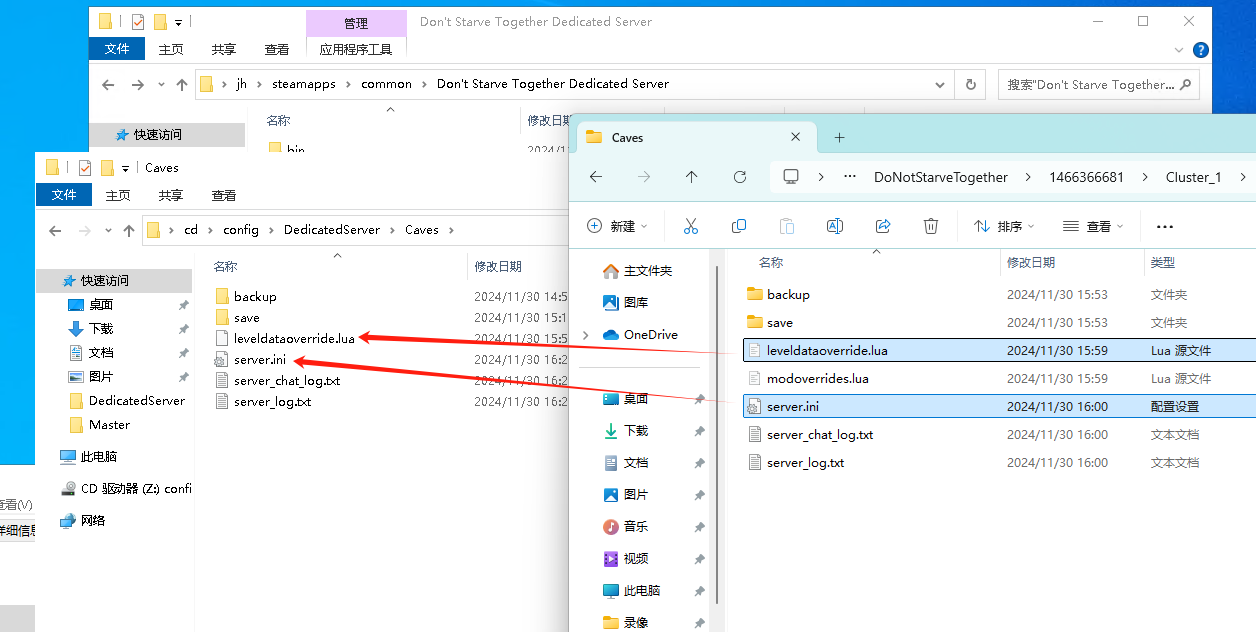Click the PC monitor icon in right Caves address bar
This screenshot has width=1256, height=632.
791,177
